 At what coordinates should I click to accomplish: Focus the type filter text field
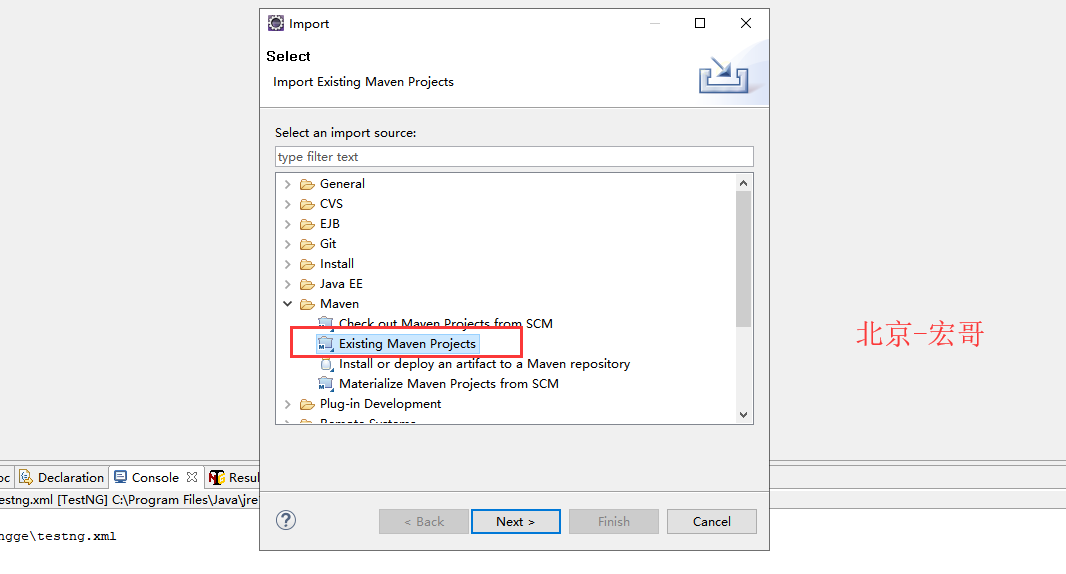click(514, 156)
